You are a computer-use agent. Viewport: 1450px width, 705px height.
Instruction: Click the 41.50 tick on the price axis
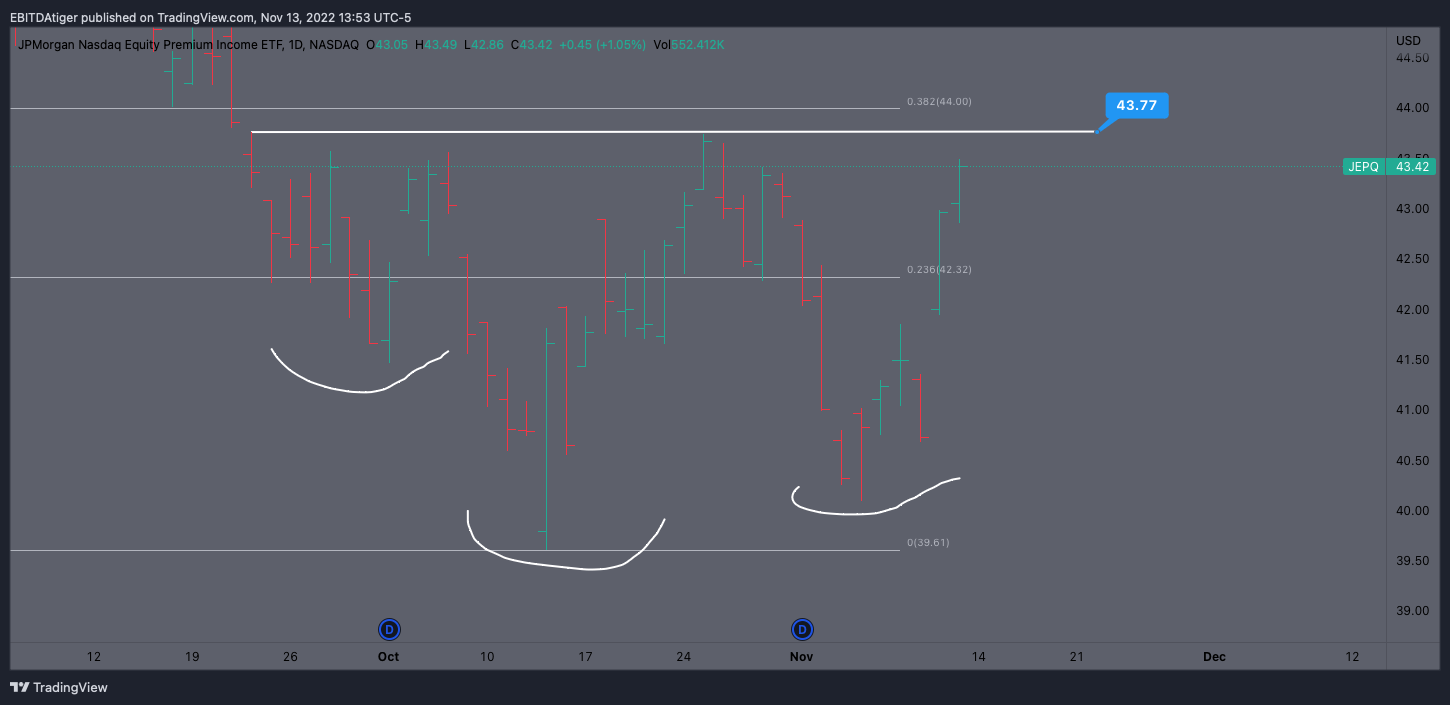tap(1412, 360)
